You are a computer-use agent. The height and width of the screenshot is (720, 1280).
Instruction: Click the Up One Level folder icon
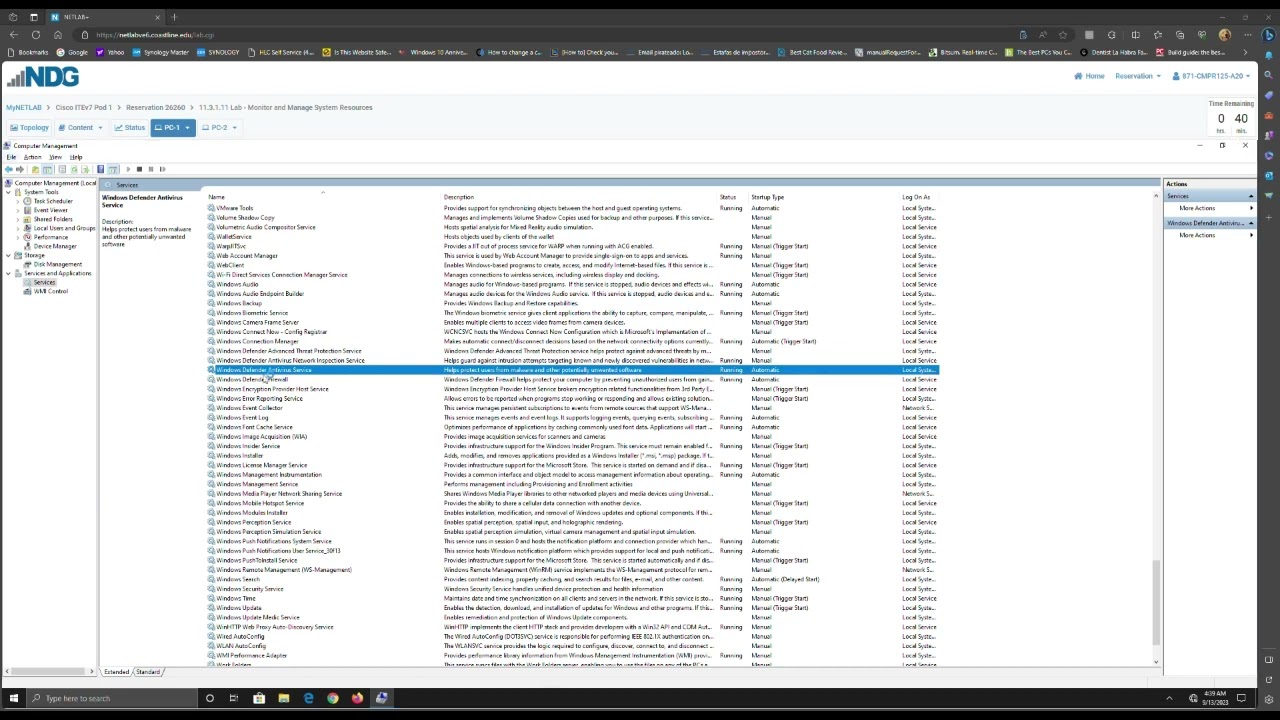pos(35,169)
